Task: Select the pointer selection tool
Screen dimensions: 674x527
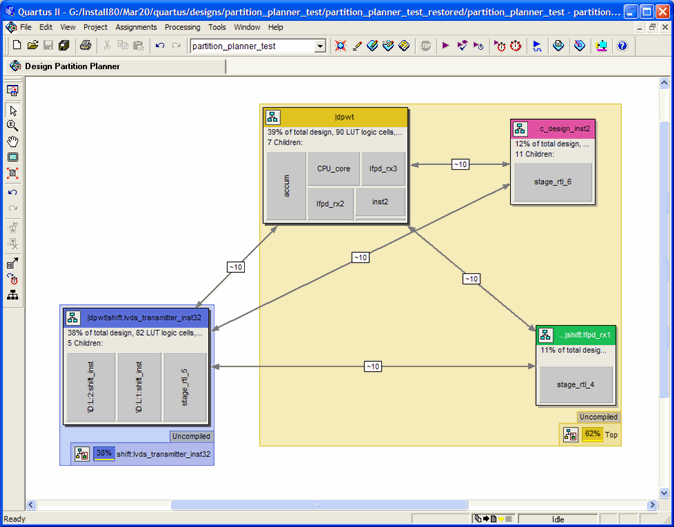Action: click(12, 111)
